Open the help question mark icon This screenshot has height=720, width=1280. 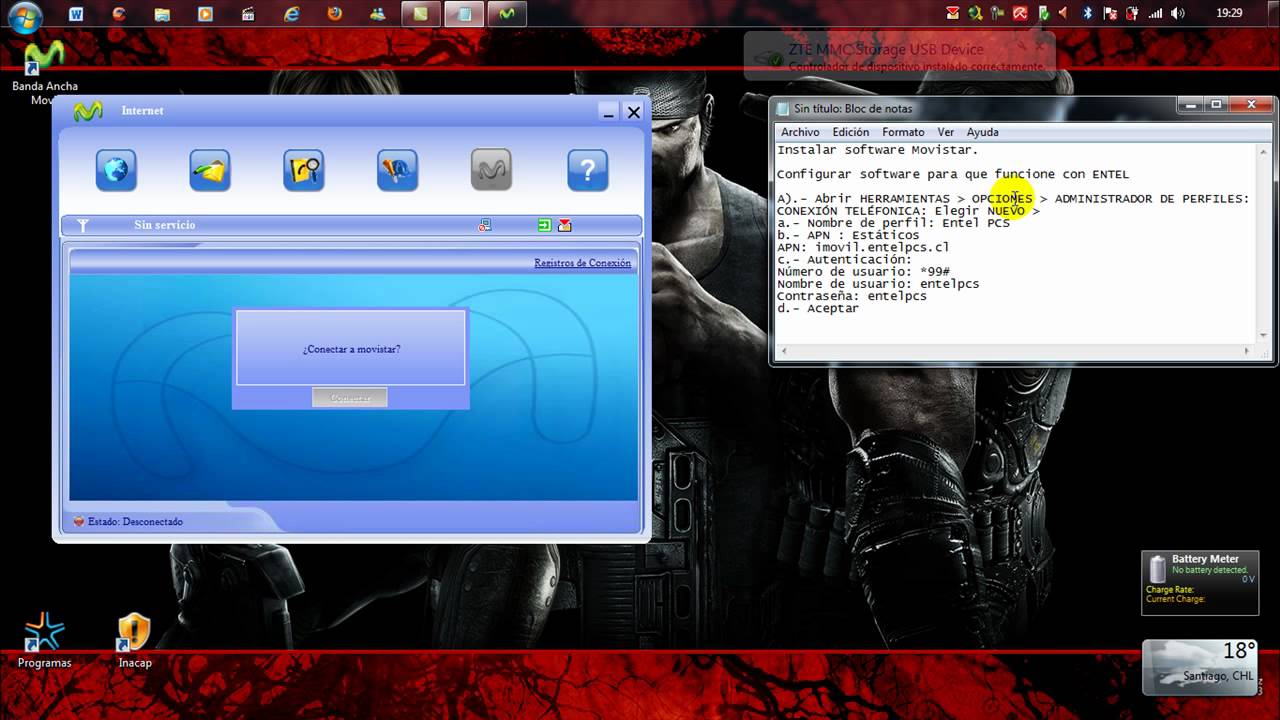(x=588, y=170)
